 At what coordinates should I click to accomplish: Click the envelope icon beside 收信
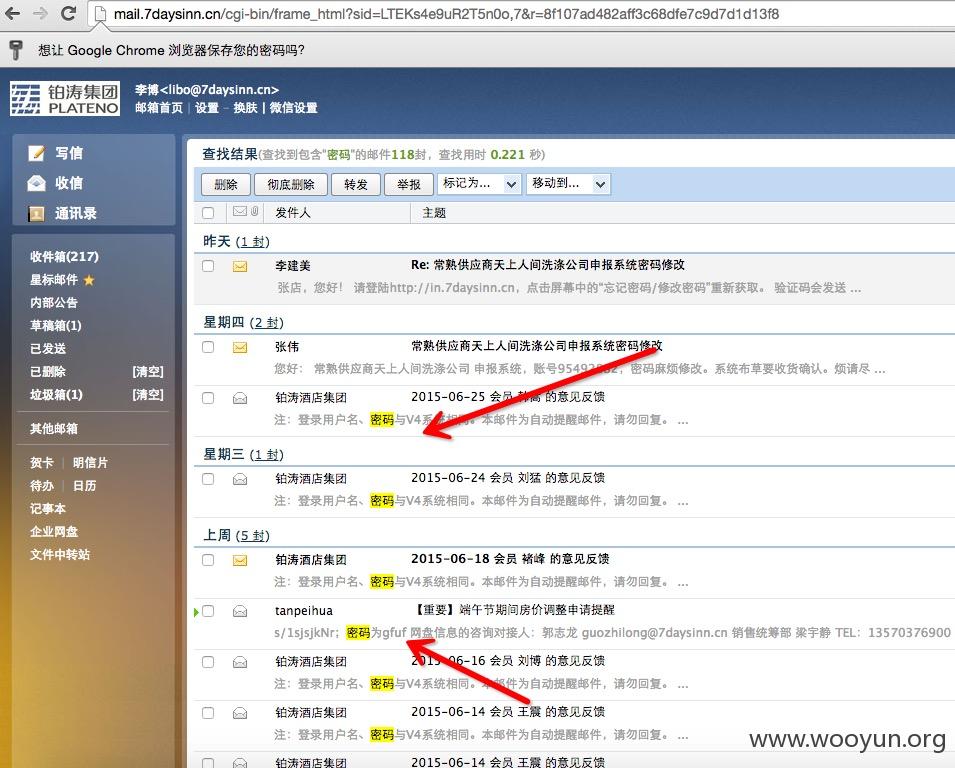tap(37, 183)
